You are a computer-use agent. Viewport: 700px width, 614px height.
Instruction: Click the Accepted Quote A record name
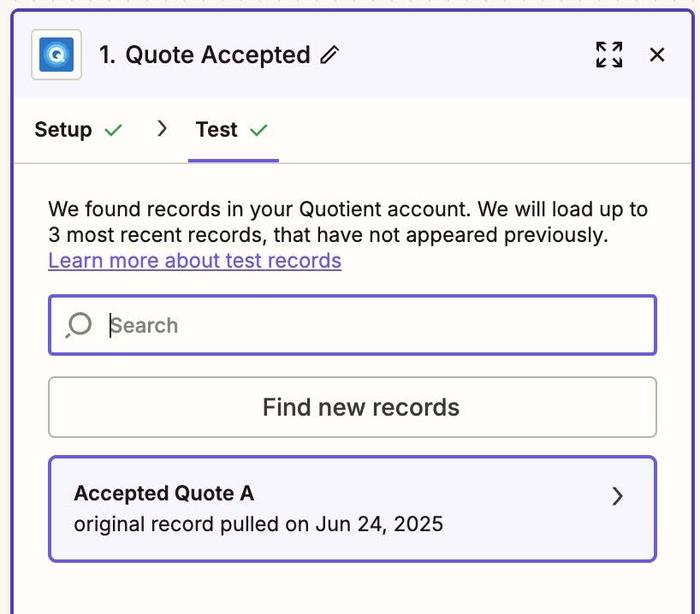[x=164, y=493]
